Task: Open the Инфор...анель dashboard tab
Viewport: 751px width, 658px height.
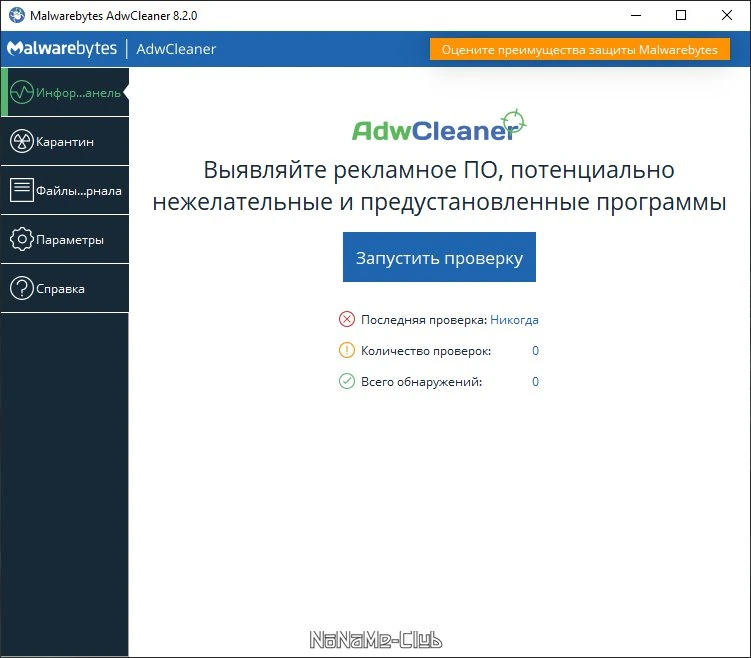Action: click(x=65, y=92)
